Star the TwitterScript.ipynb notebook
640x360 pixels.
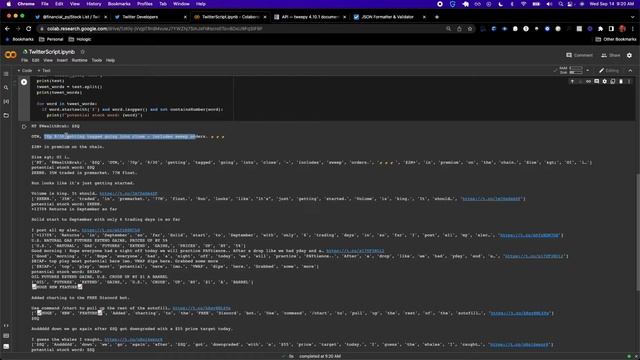[82, 52]
